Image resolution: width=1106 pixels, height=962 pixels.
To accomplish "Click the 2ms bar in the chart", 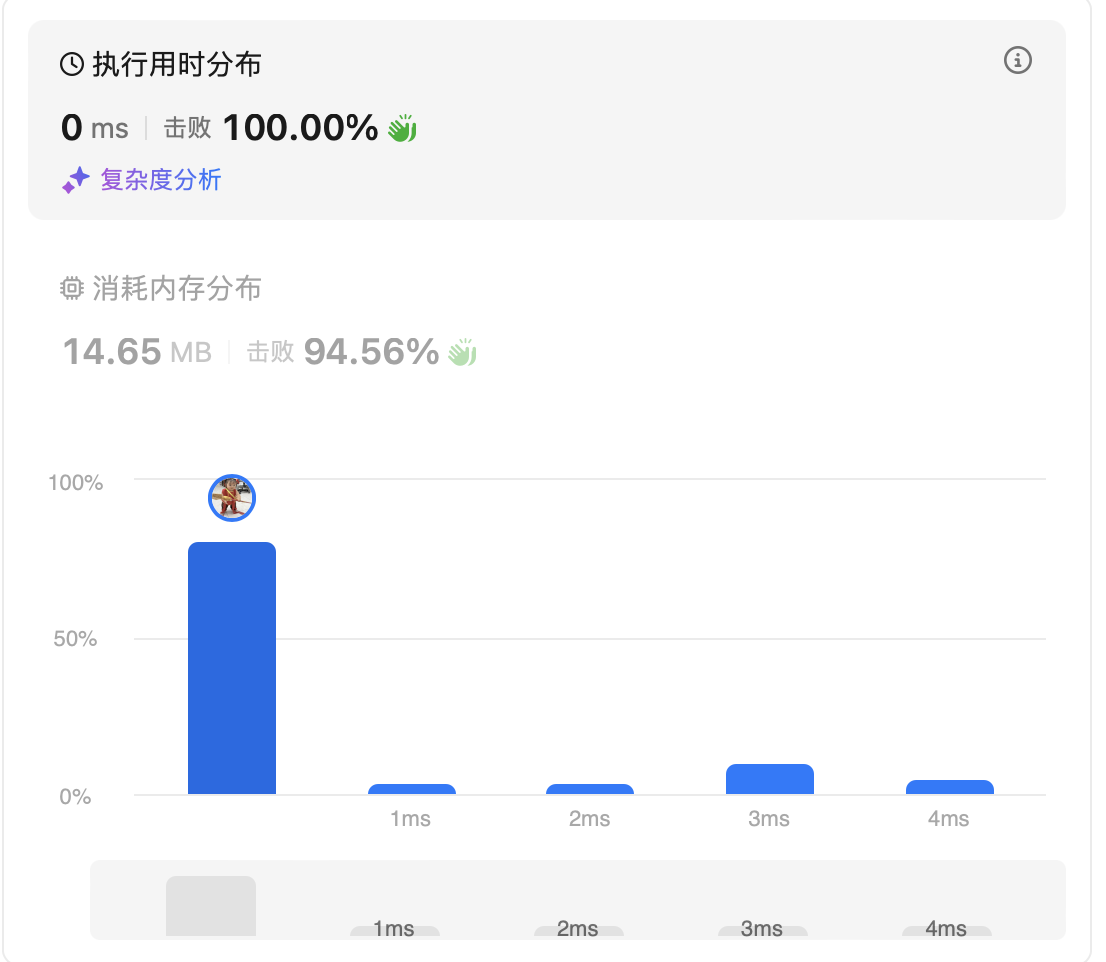I will point(590,789).
